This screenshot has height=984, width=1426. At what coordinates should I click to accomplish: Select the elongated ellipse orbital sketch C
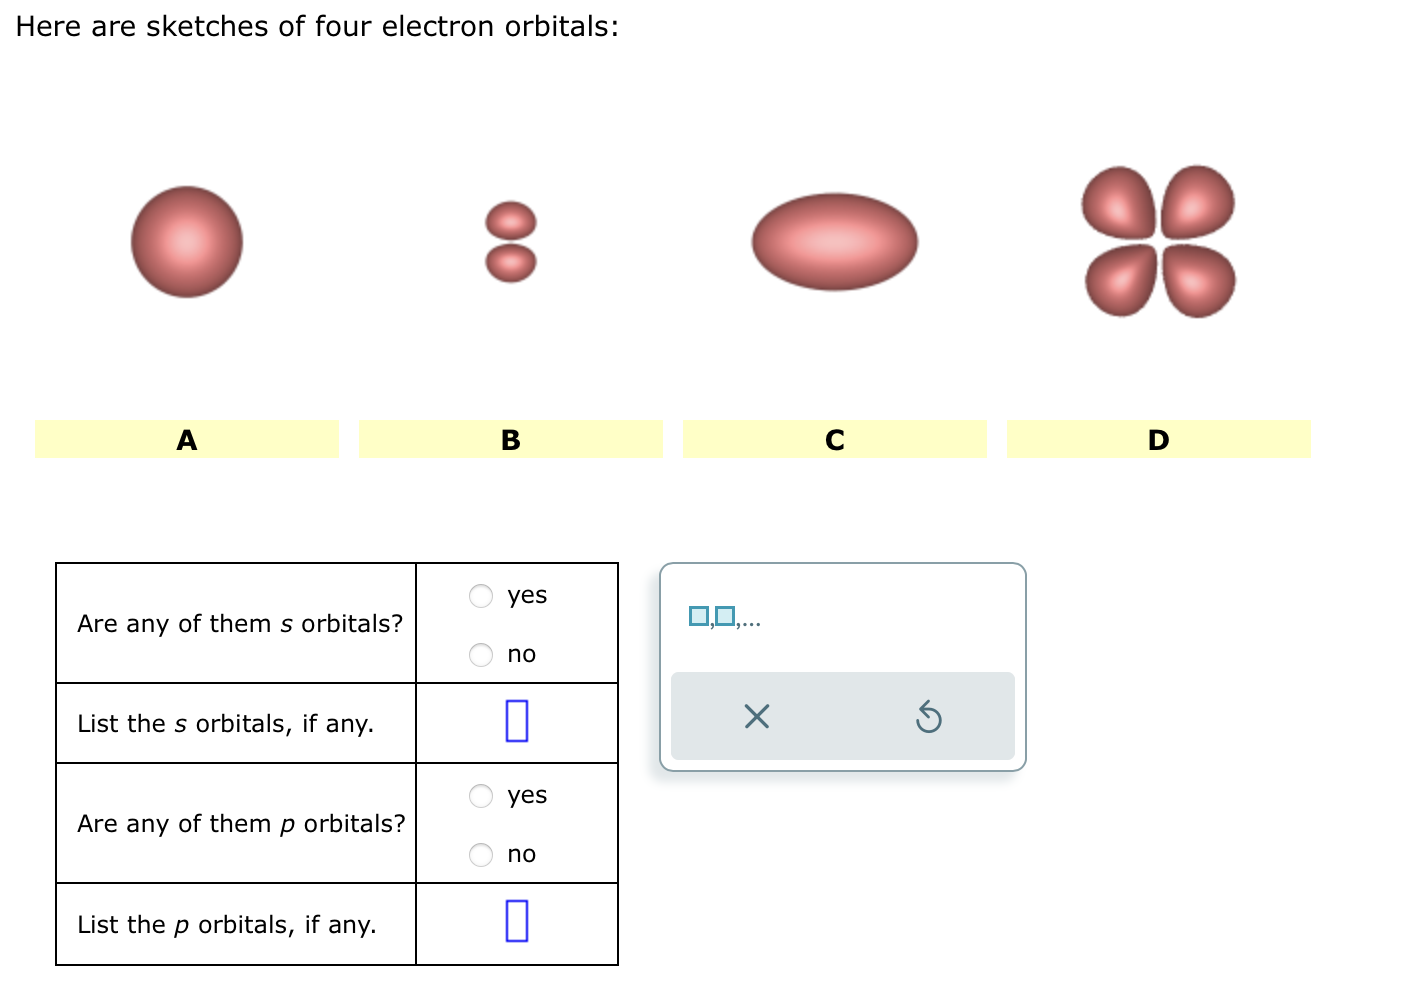pyautogui.click(x=834, y=240)
